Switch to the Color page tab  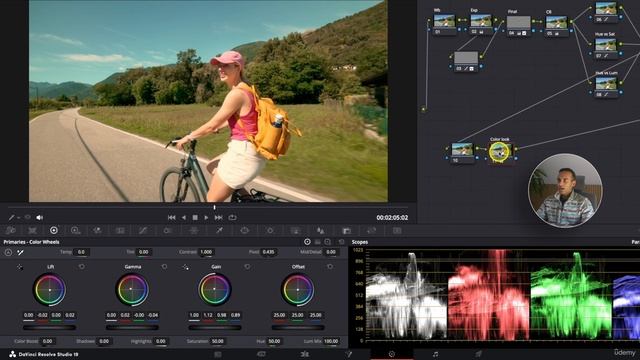coord(392,354)
